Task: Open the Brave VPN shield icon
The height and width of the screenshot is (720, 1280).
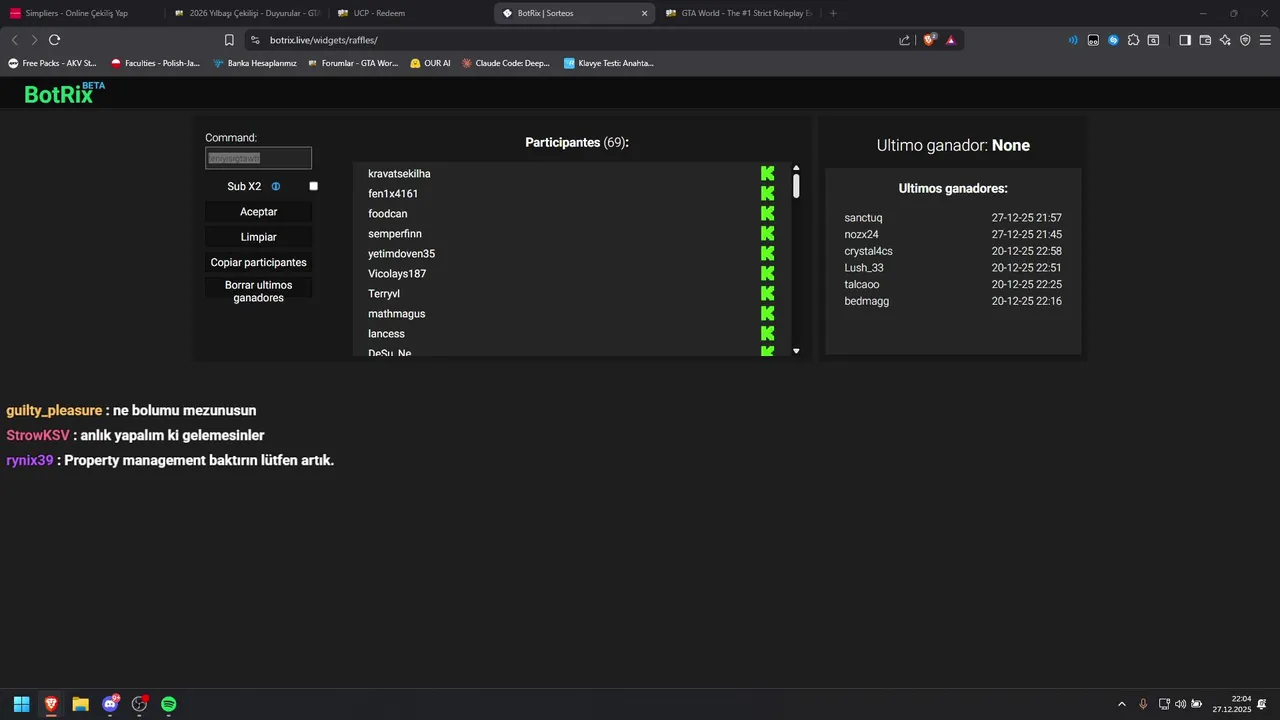Action: tap(1245, 40)
